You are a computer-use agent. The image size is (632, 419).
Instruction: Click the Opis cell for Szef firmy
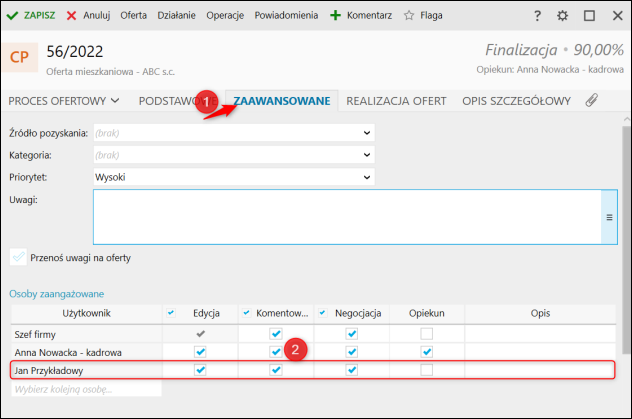(x=540, y=334)
